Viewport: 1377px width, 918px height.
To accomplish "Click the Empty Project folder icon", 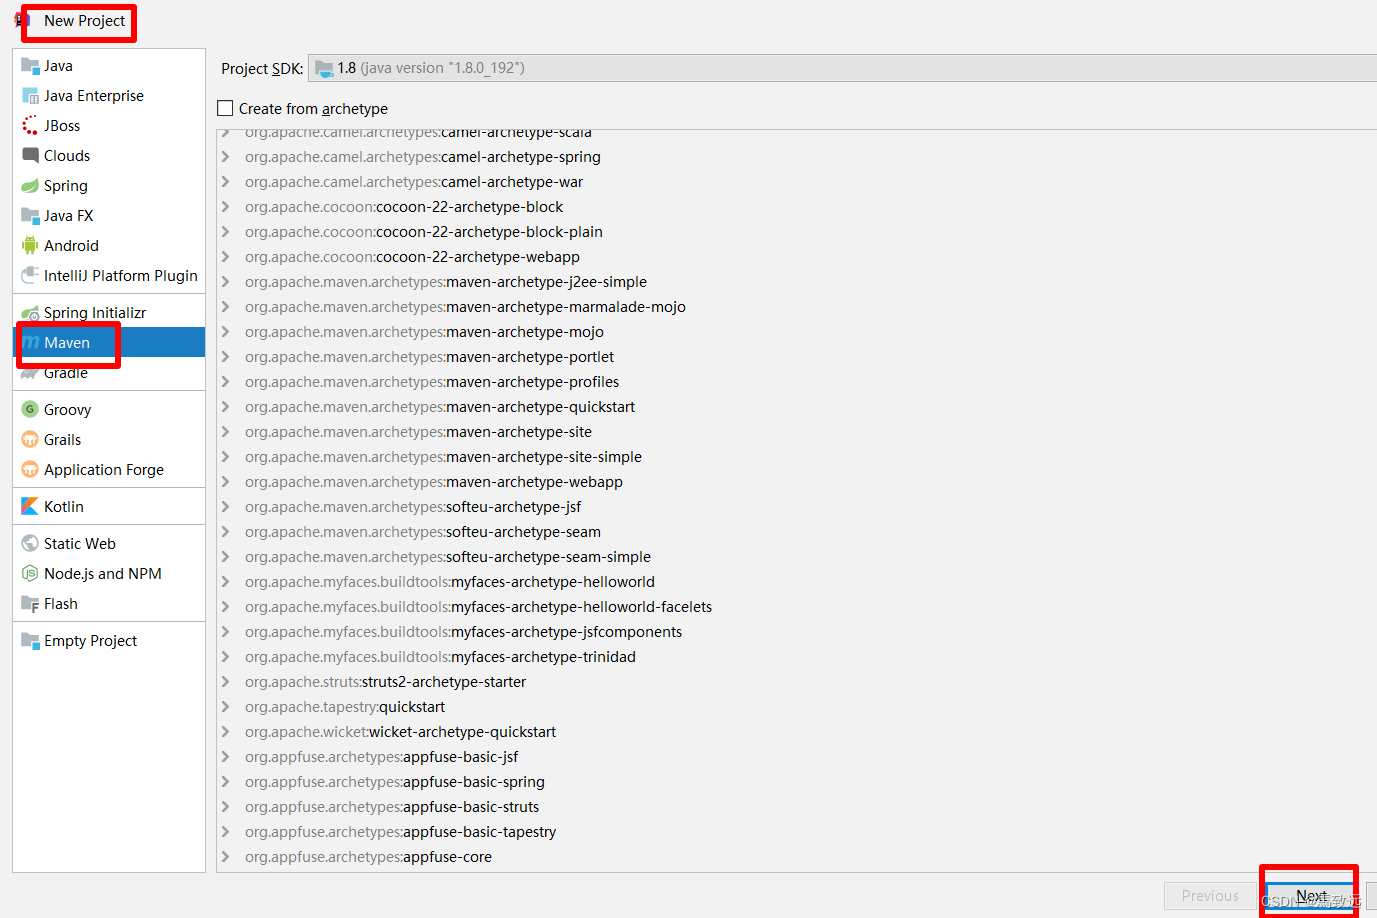I will (x=30, y=641).
